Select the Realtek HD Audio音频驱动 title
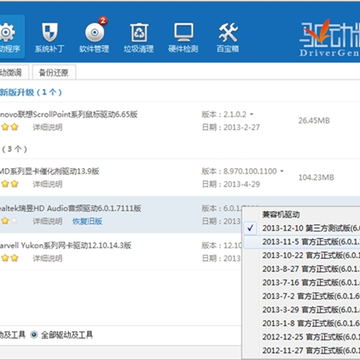This screenshot has height=360, width=360. [x=71, y=208]
